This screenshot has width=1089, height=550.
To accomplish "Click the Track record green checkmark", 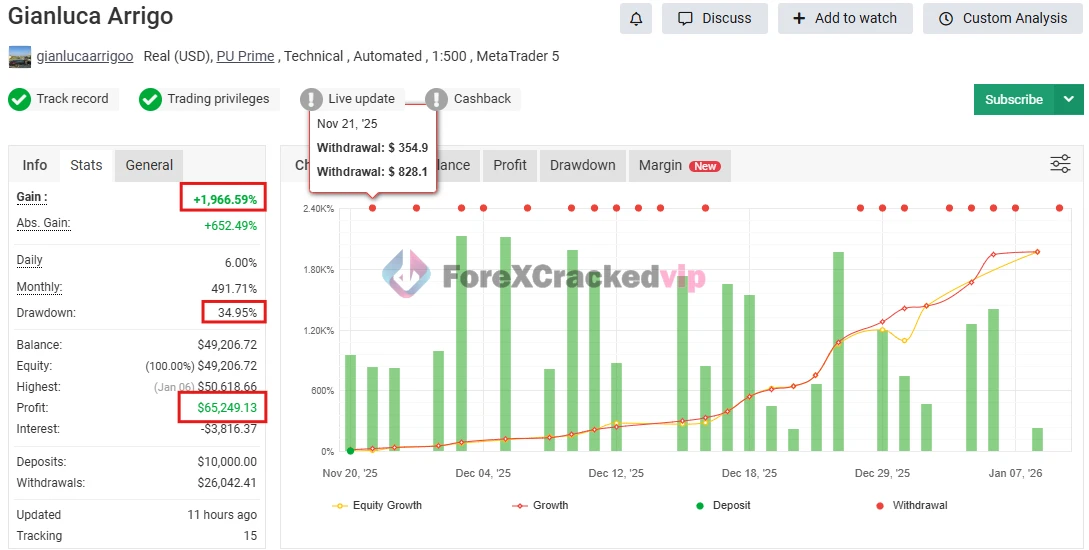I will tap(19, 99).
